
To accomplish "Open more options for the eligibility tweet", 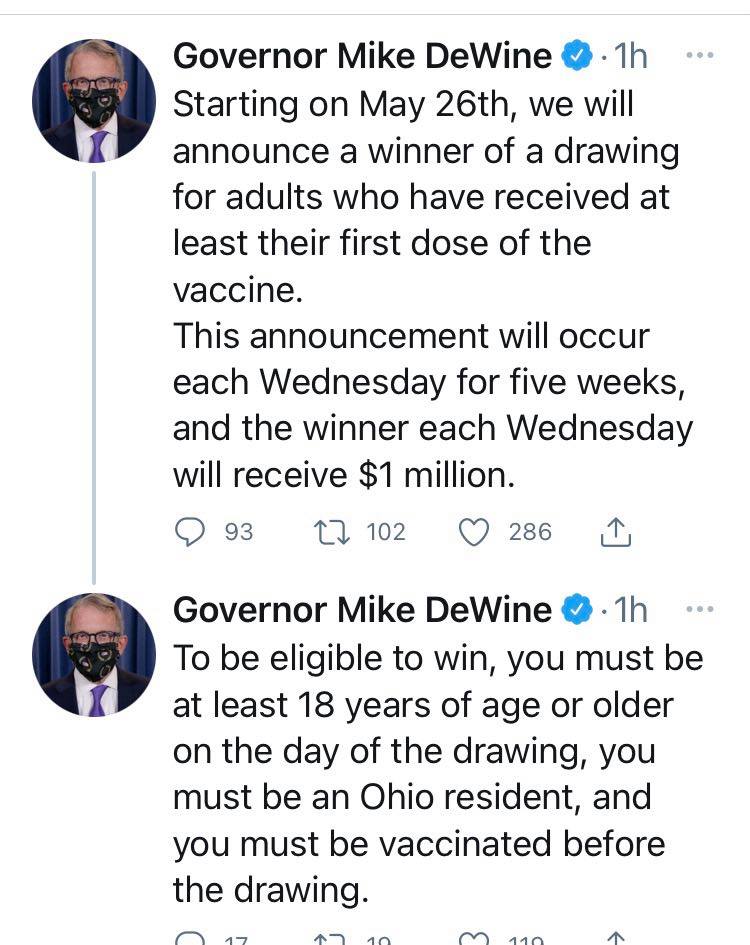I will coord(698,608).
